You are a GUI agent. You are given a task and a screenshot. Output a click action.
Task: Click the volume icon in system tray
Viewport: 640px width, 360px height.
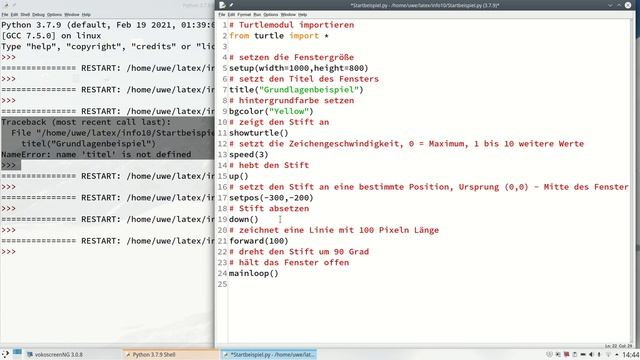[x=591, y=354]
